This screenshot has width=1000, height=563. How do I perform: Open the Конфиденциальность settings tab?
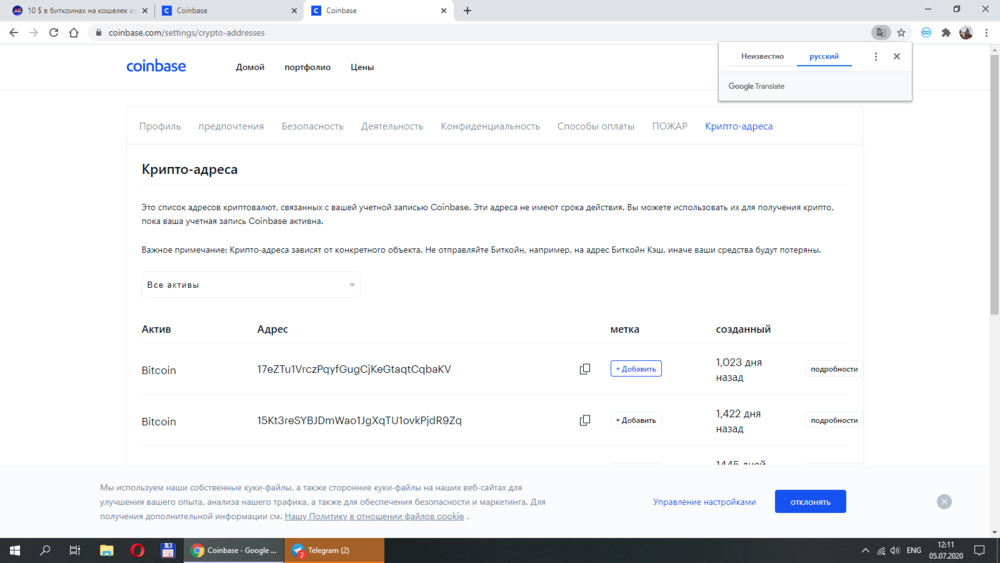[x=490, y=126]
